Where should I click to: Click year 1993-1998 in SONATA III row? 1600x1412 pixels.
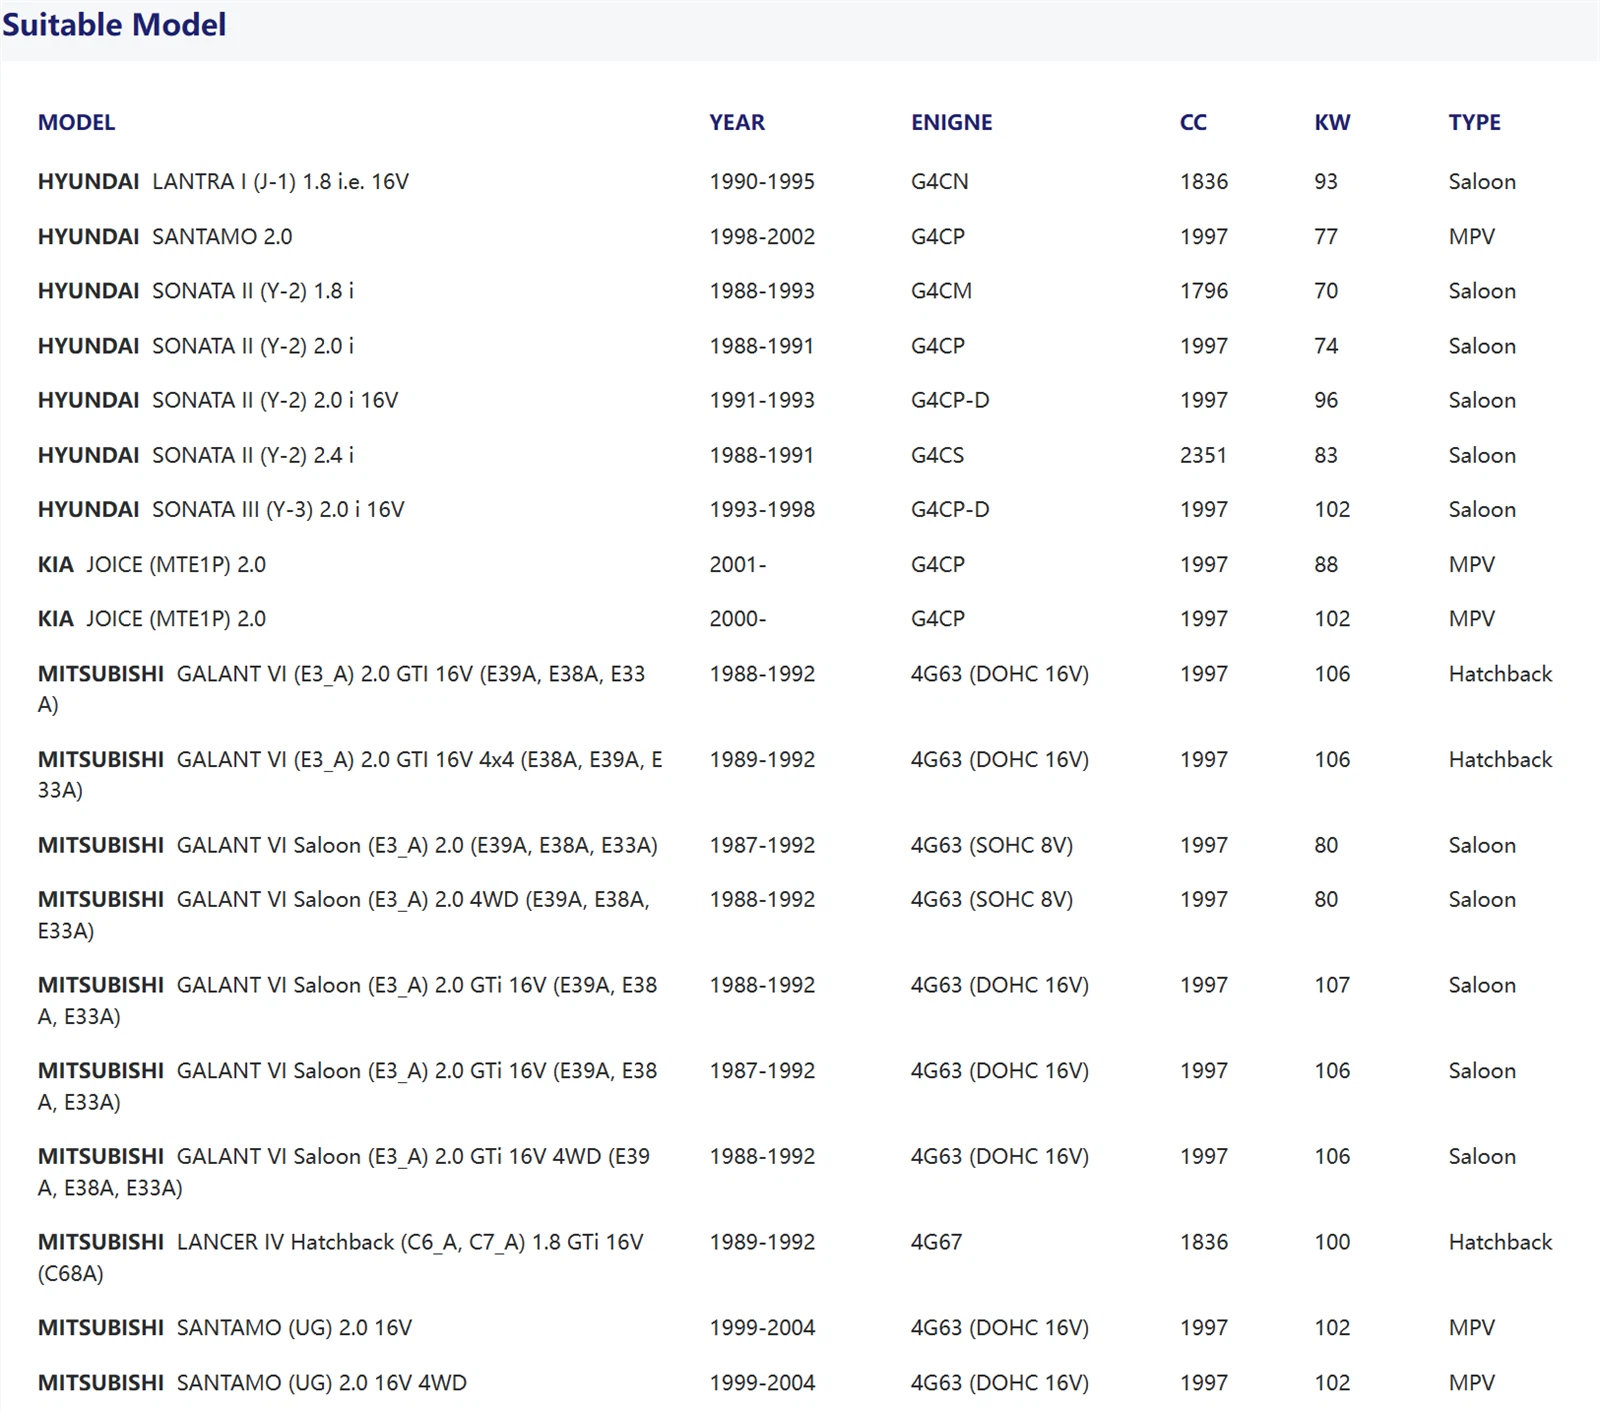[762, 509]
